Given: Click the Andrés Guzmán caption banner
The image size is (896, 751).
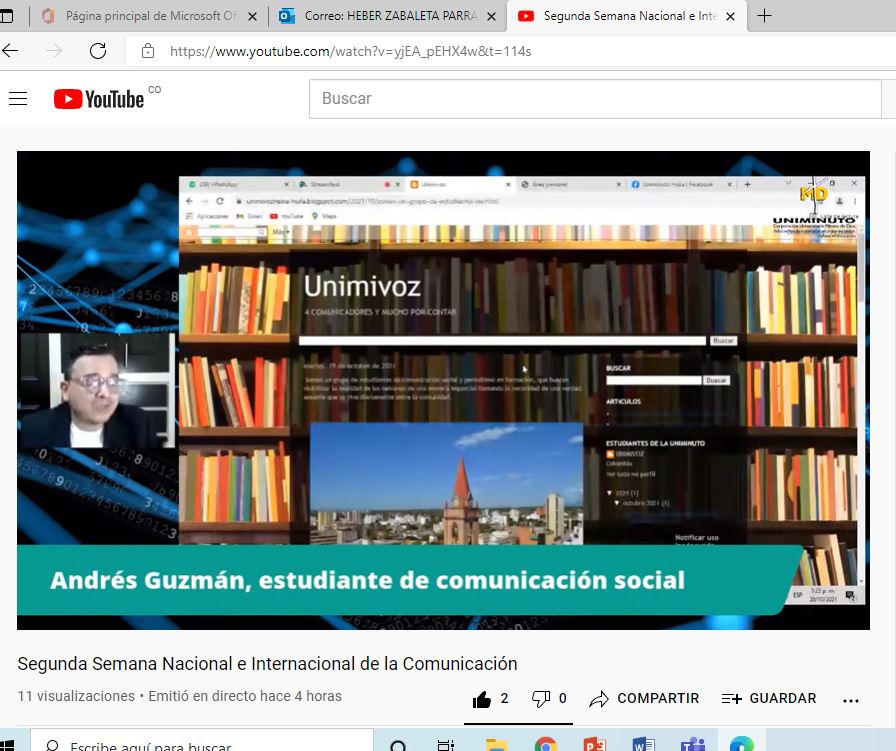Looking at the screenshot, I should coord(409,580).
